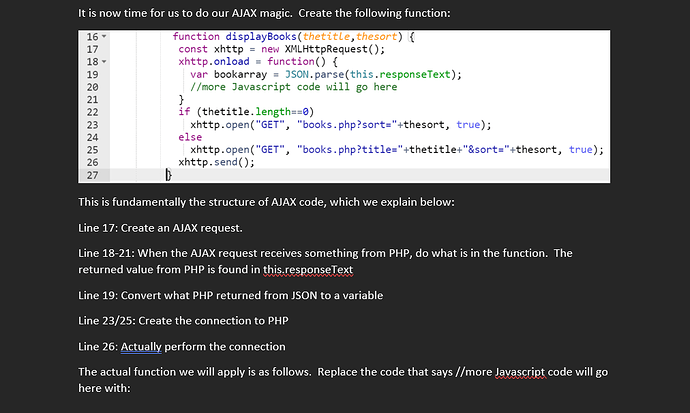The height and width of the screenshot is (413, 690).
Task: Click the "&sort=" string on line 25
Action: click(486, 150)
